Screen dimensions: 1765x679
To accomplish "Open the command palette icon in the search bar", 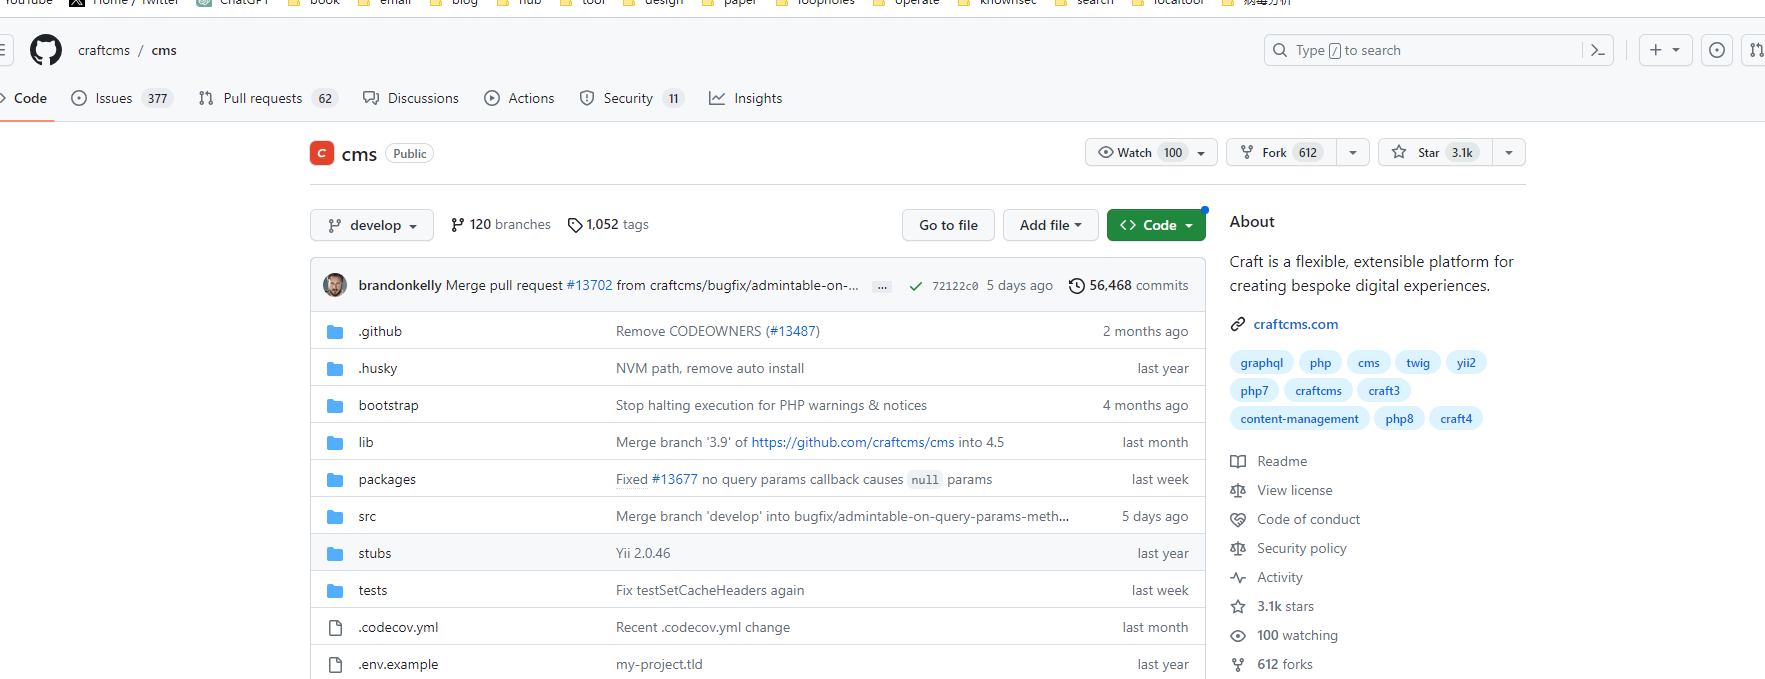I will click(1597, 50).
